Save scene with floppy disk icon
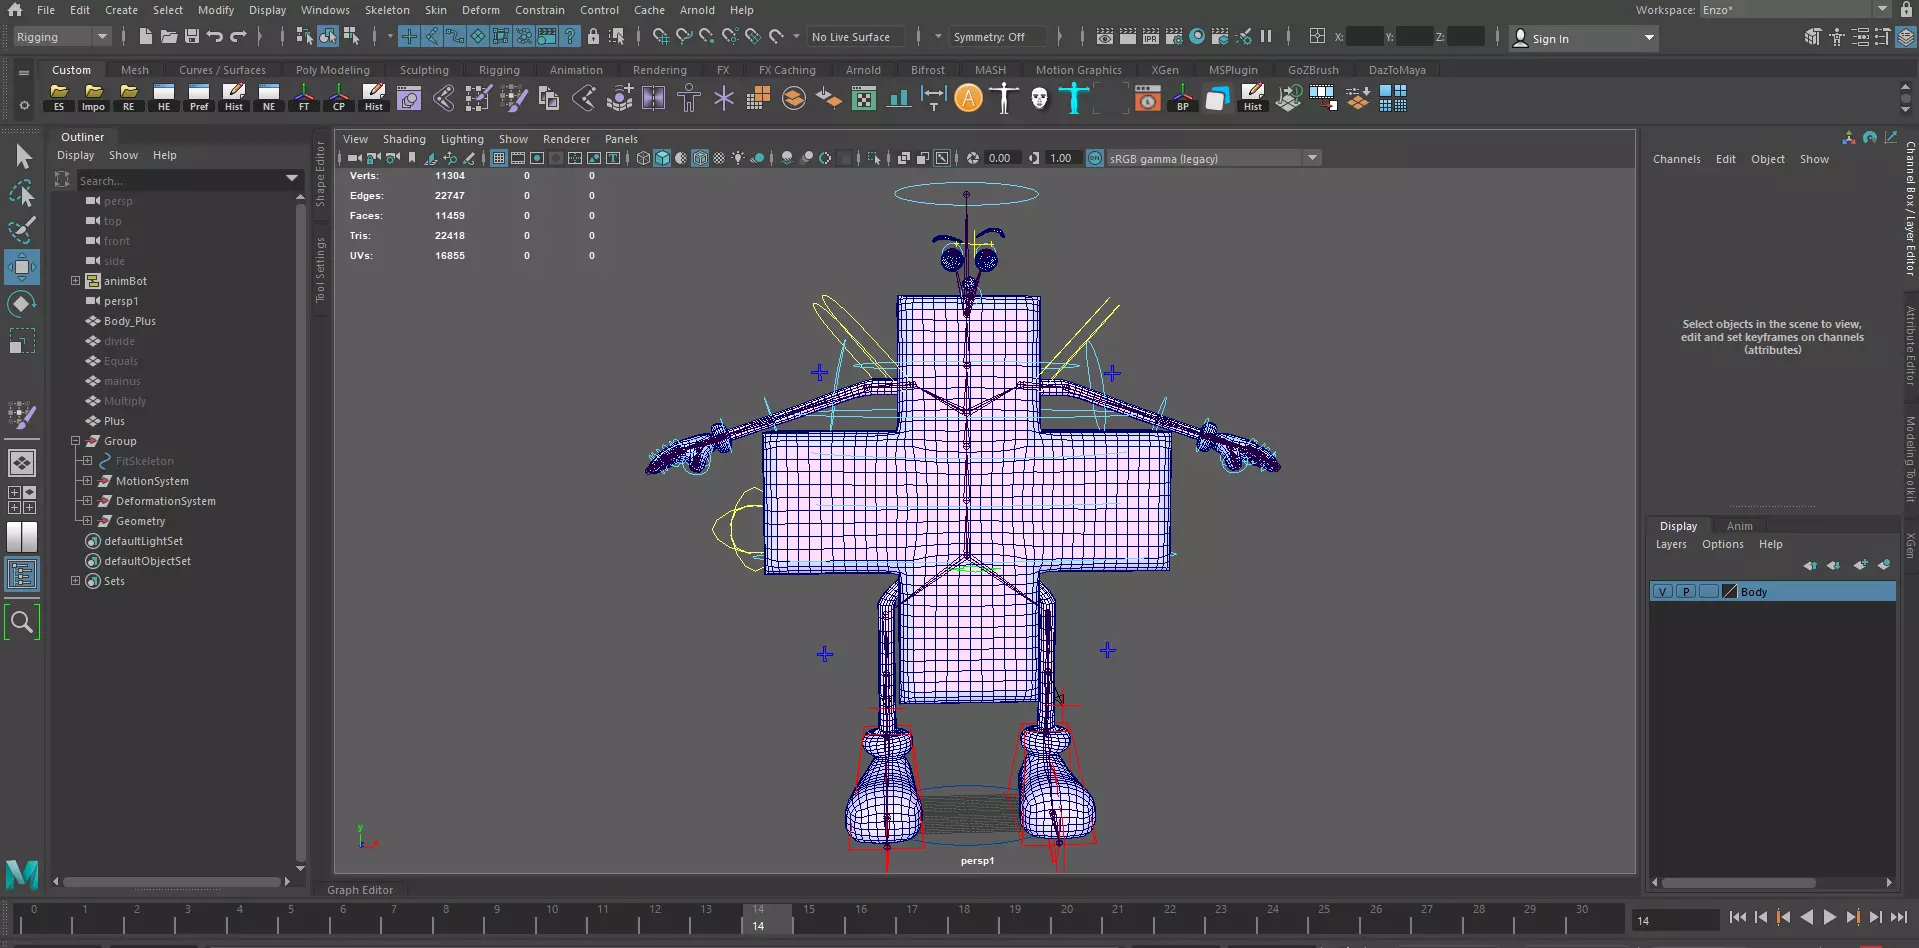 tap(192, 37)
